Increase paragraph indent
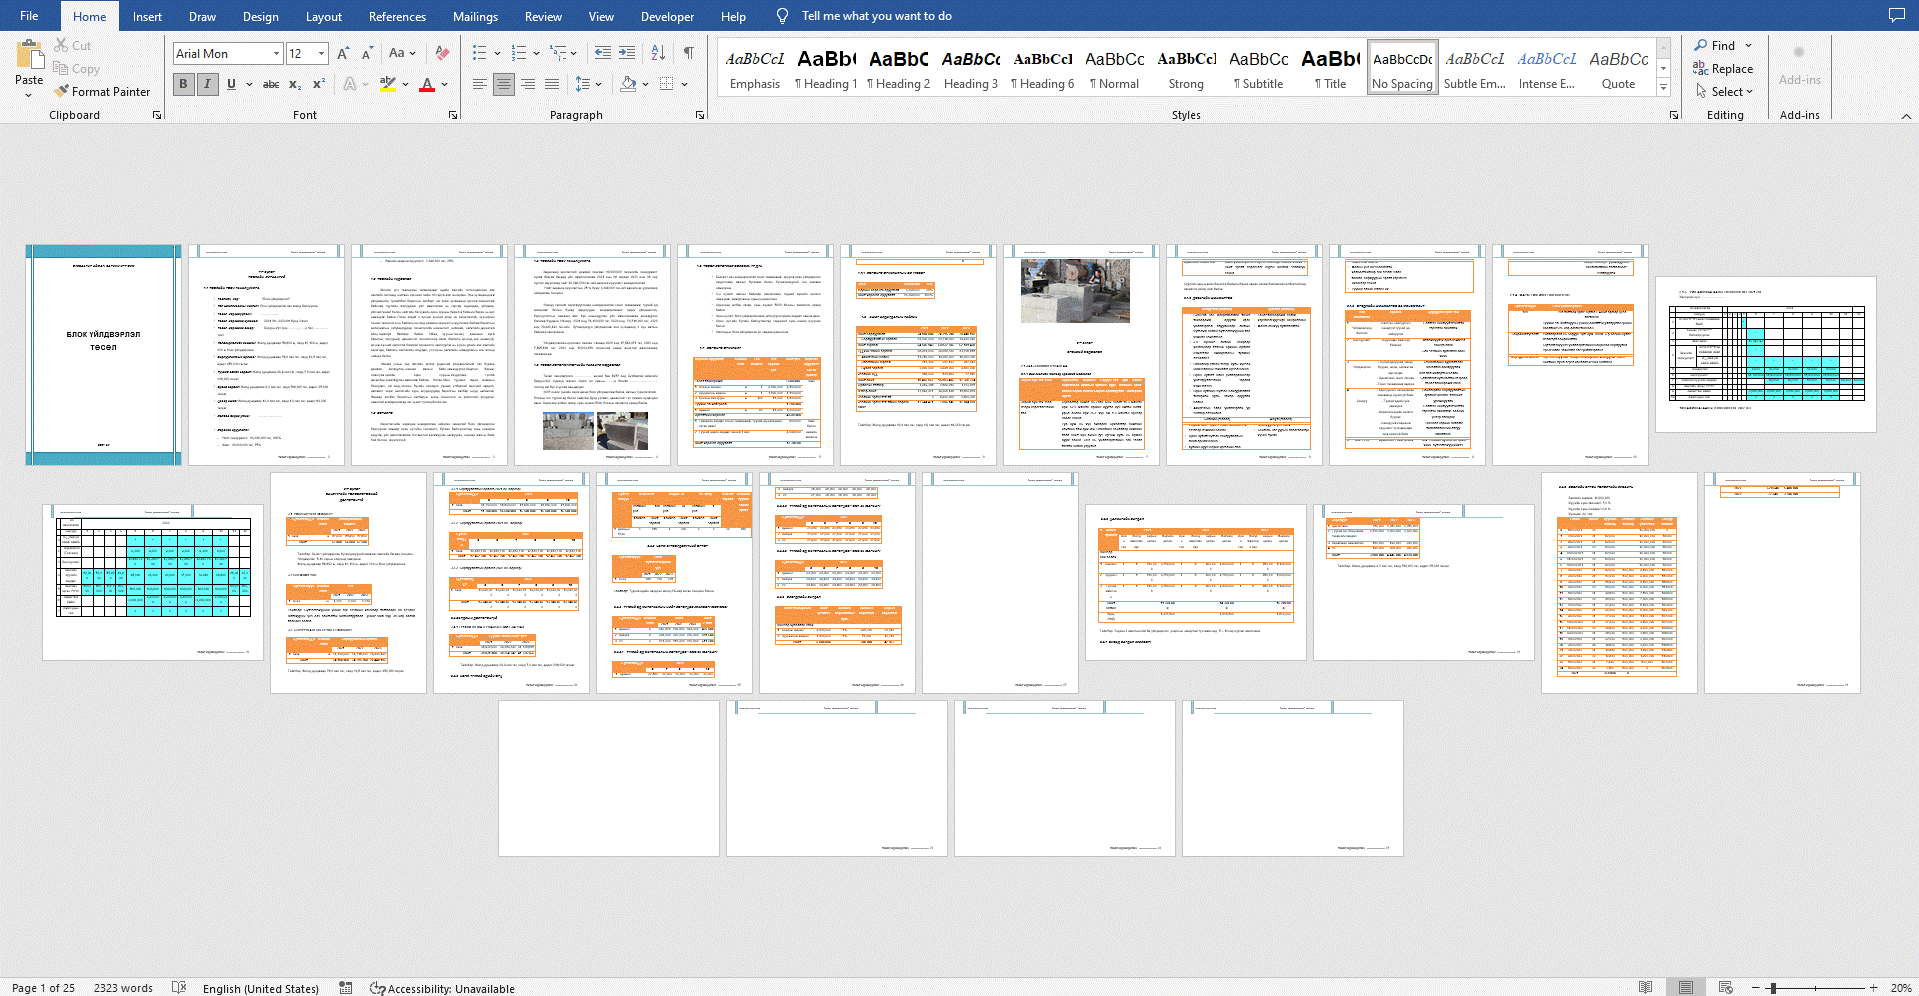Image resolution: width=1919 pixels, height=996 pixels. coord(627,53)
